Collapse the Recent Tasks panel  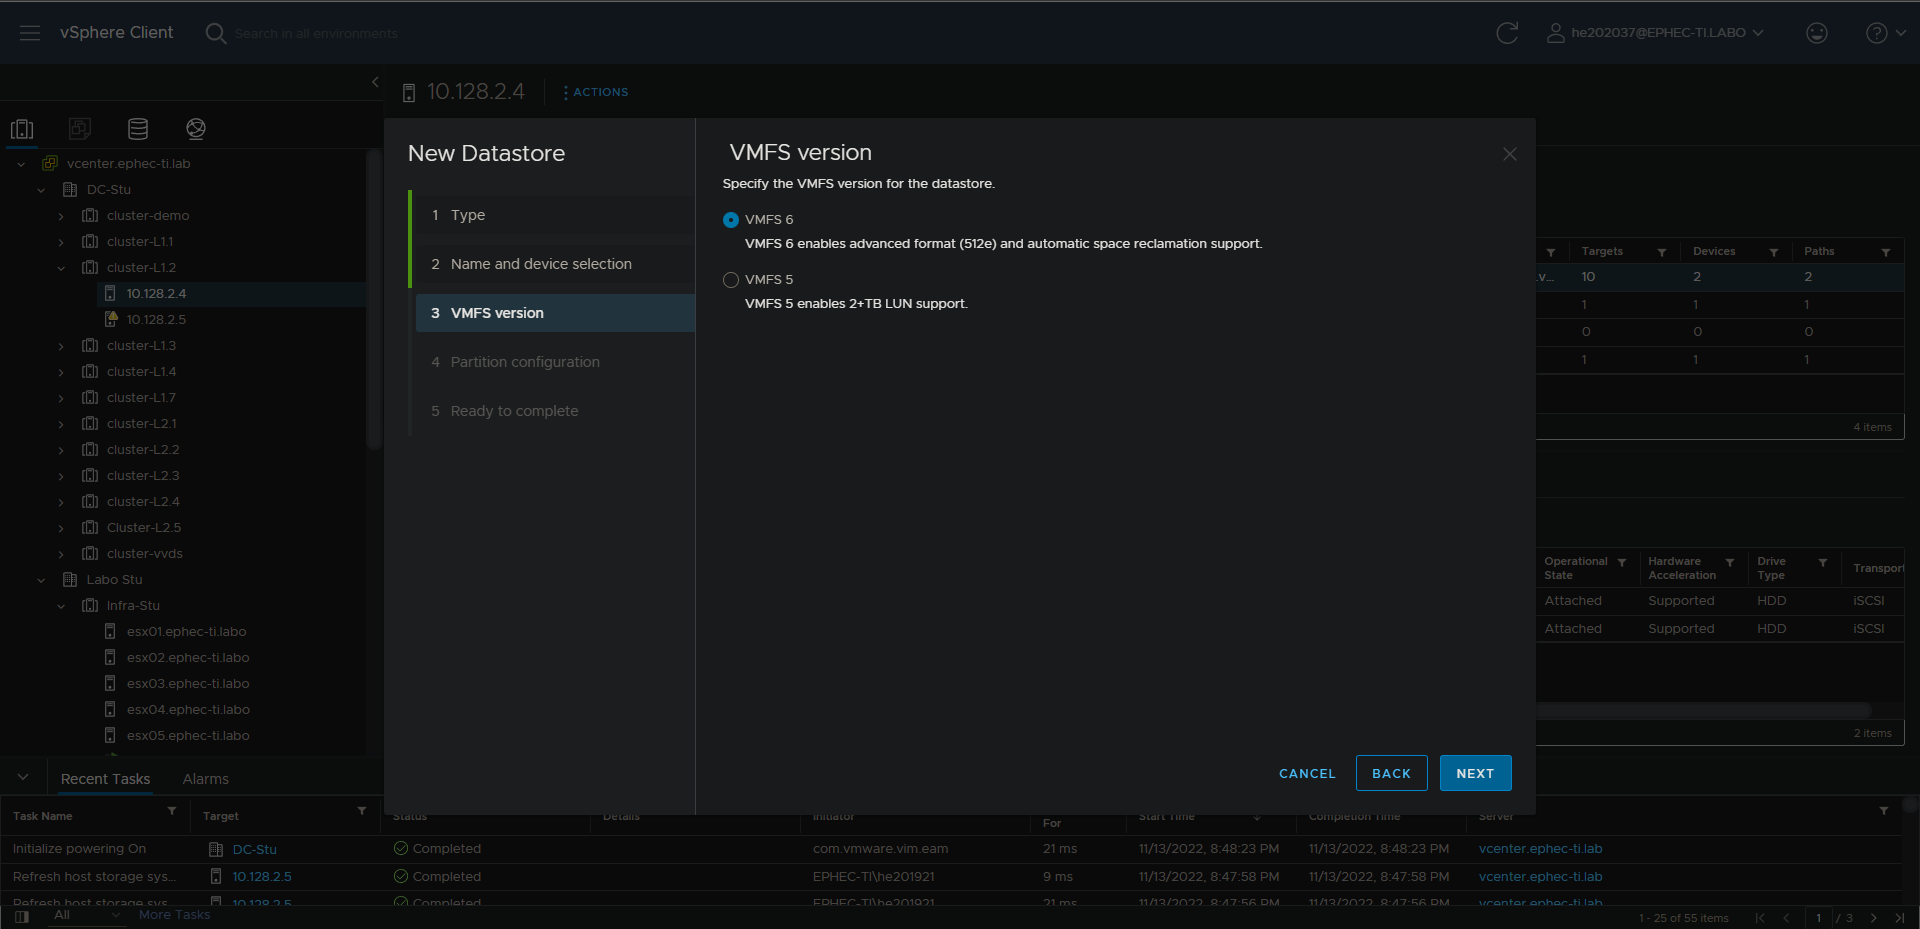point(23,777)
